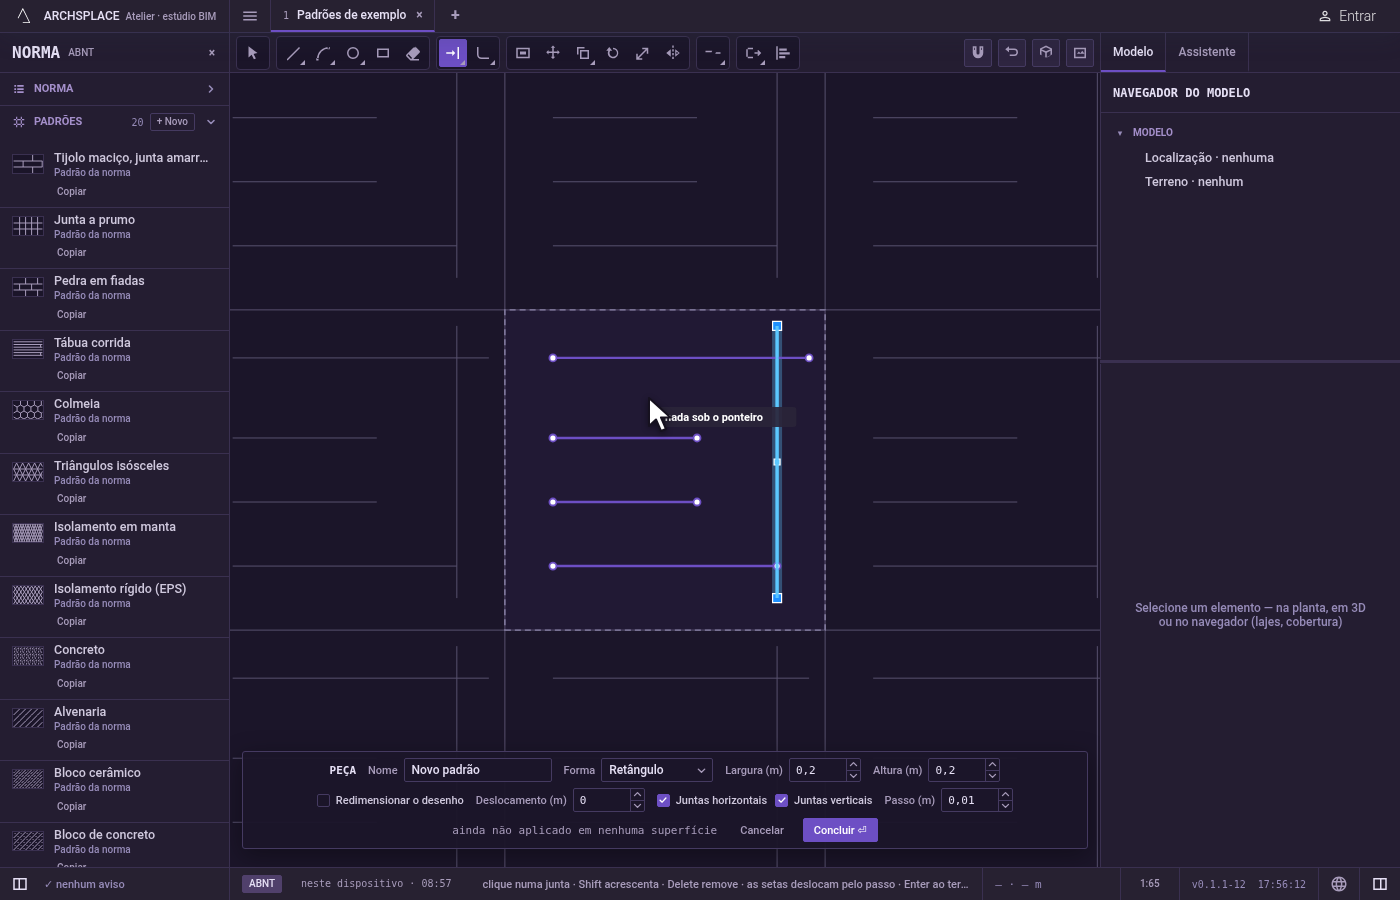Screen dimensions: 1400x900
Task: Select the arc drawing tool
Action: coord(323,53)
